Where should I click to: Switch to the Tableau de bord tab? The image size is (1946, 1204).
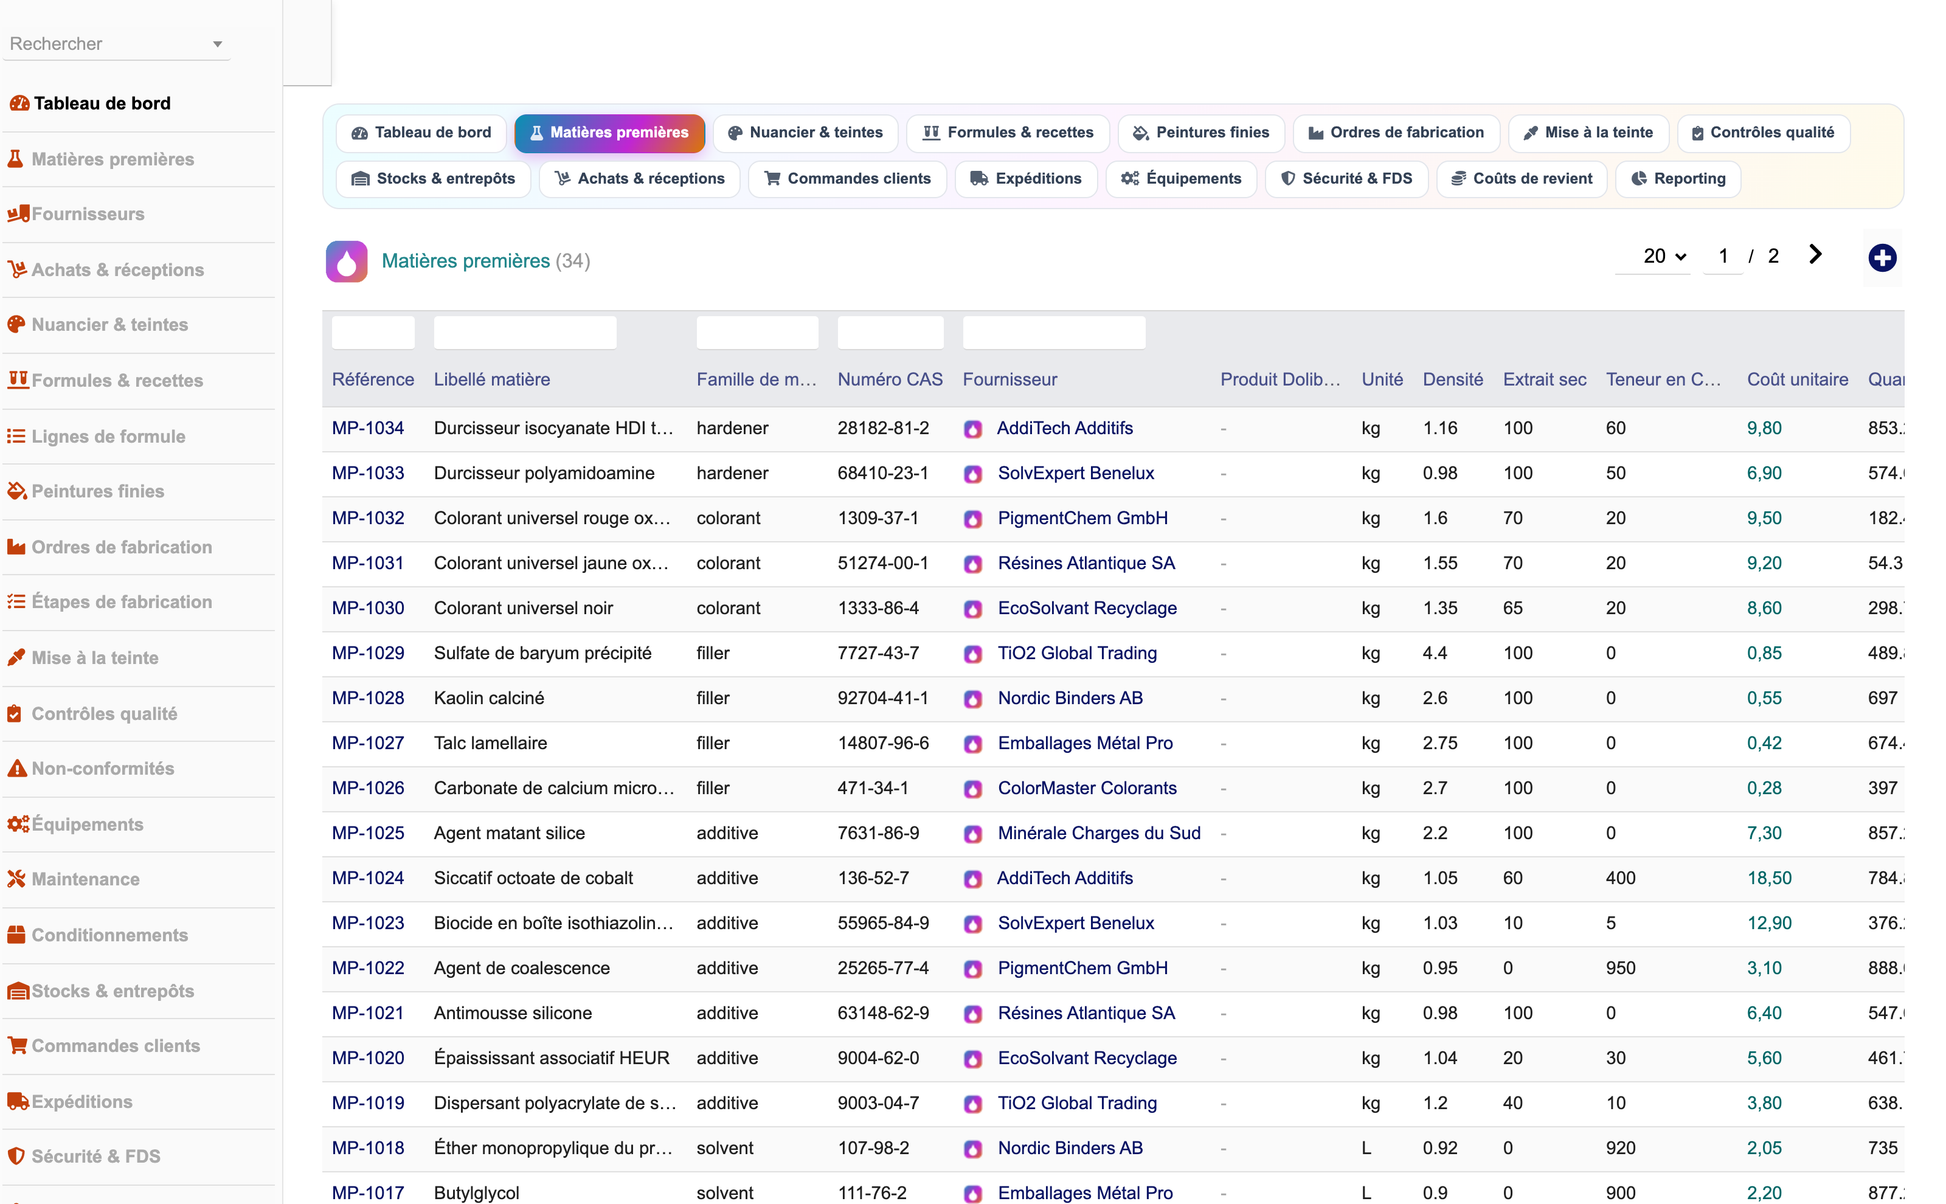[x=421, y=133]
